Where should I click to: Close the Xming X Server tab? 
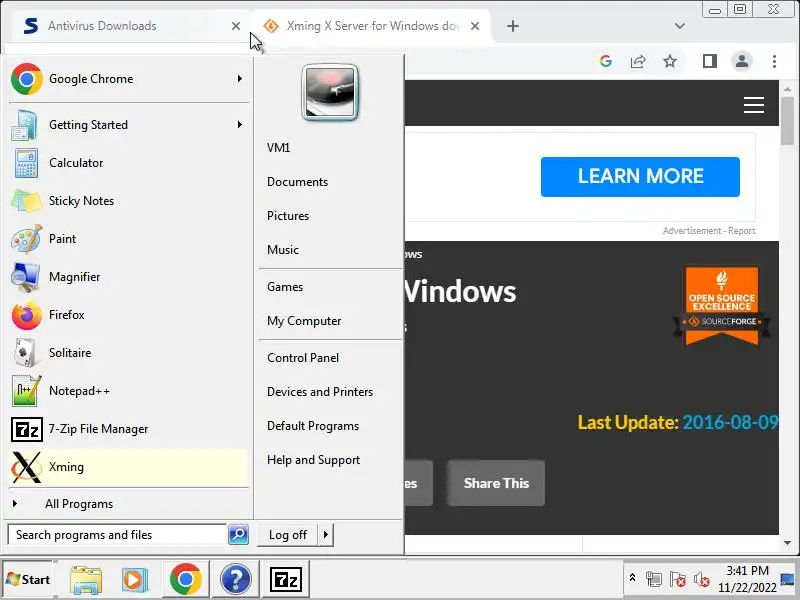(475, 26)
